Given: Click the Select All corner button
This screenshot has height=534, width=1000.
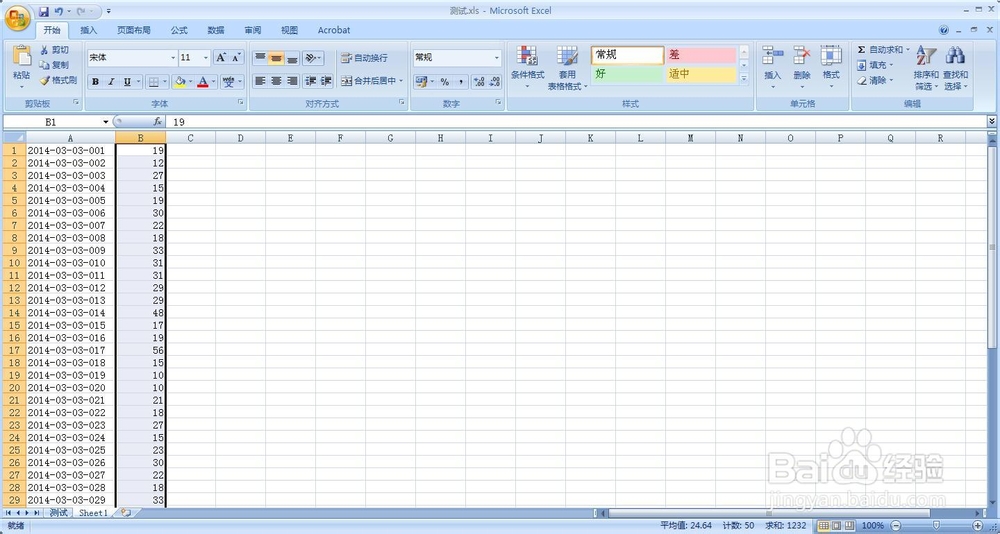Looking at the screenshot, I should coord(14,138).
